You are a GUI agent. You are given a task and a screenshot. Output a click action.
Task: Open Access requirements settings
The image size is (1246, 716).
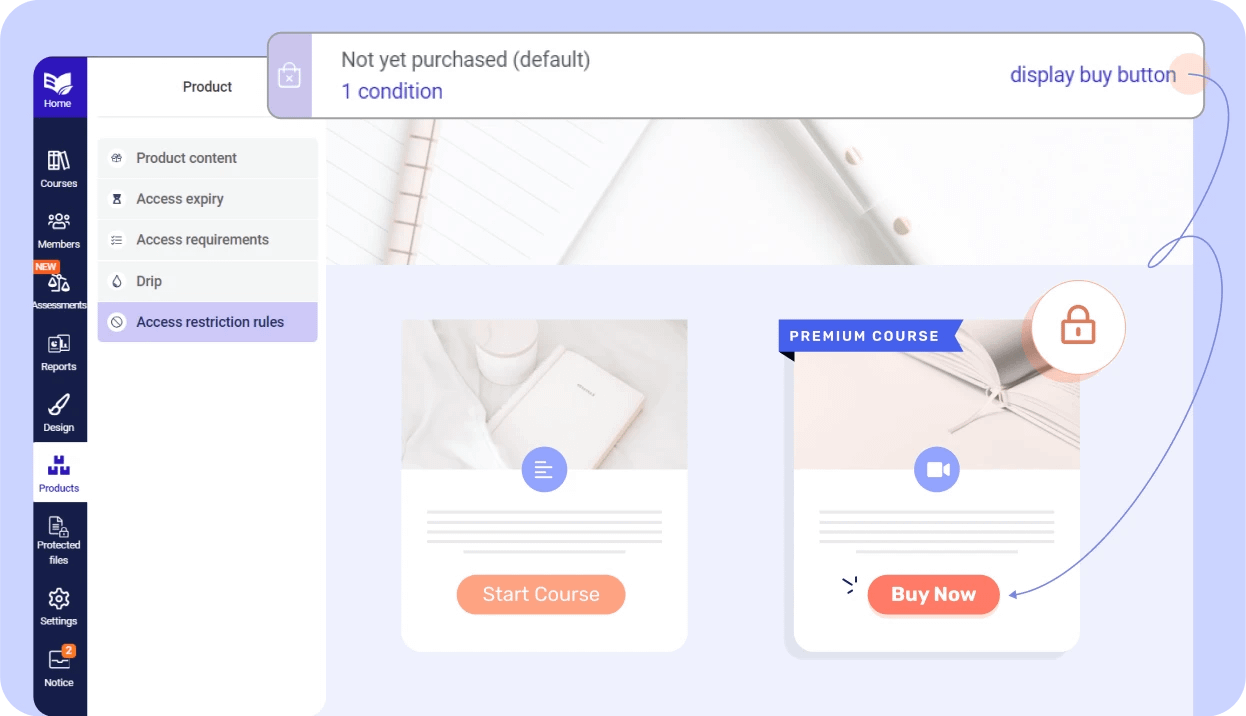202,240
